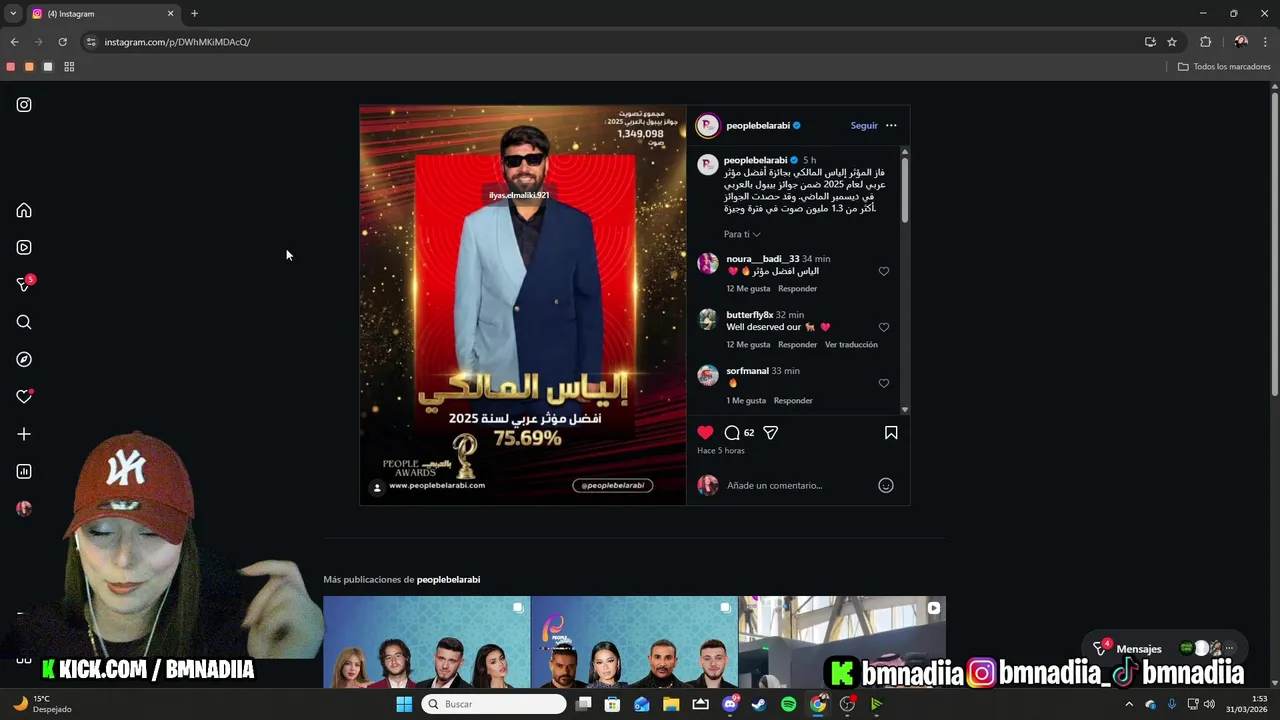Open Steam from the taskbar
Image resolution: width=1280 pixels, height=720 pixels.
pyautogui.click(x=759, y=704)
